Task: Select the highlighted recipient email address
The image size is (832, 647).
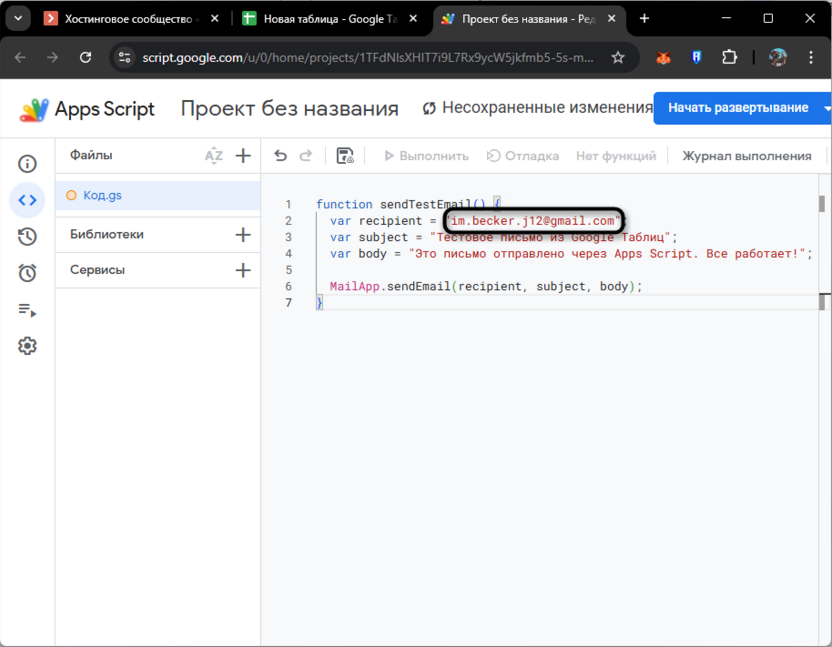Action: tap(536, 221)
